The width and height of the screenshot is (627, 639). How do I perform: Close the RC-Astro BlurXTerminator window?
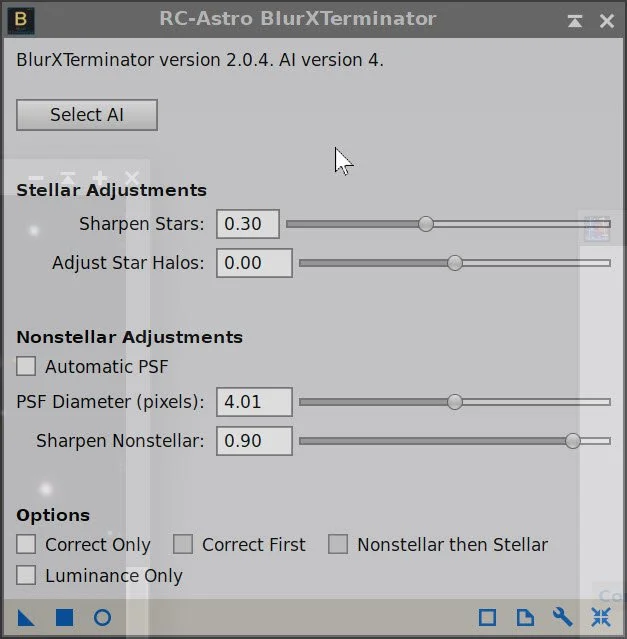(607, 21)
